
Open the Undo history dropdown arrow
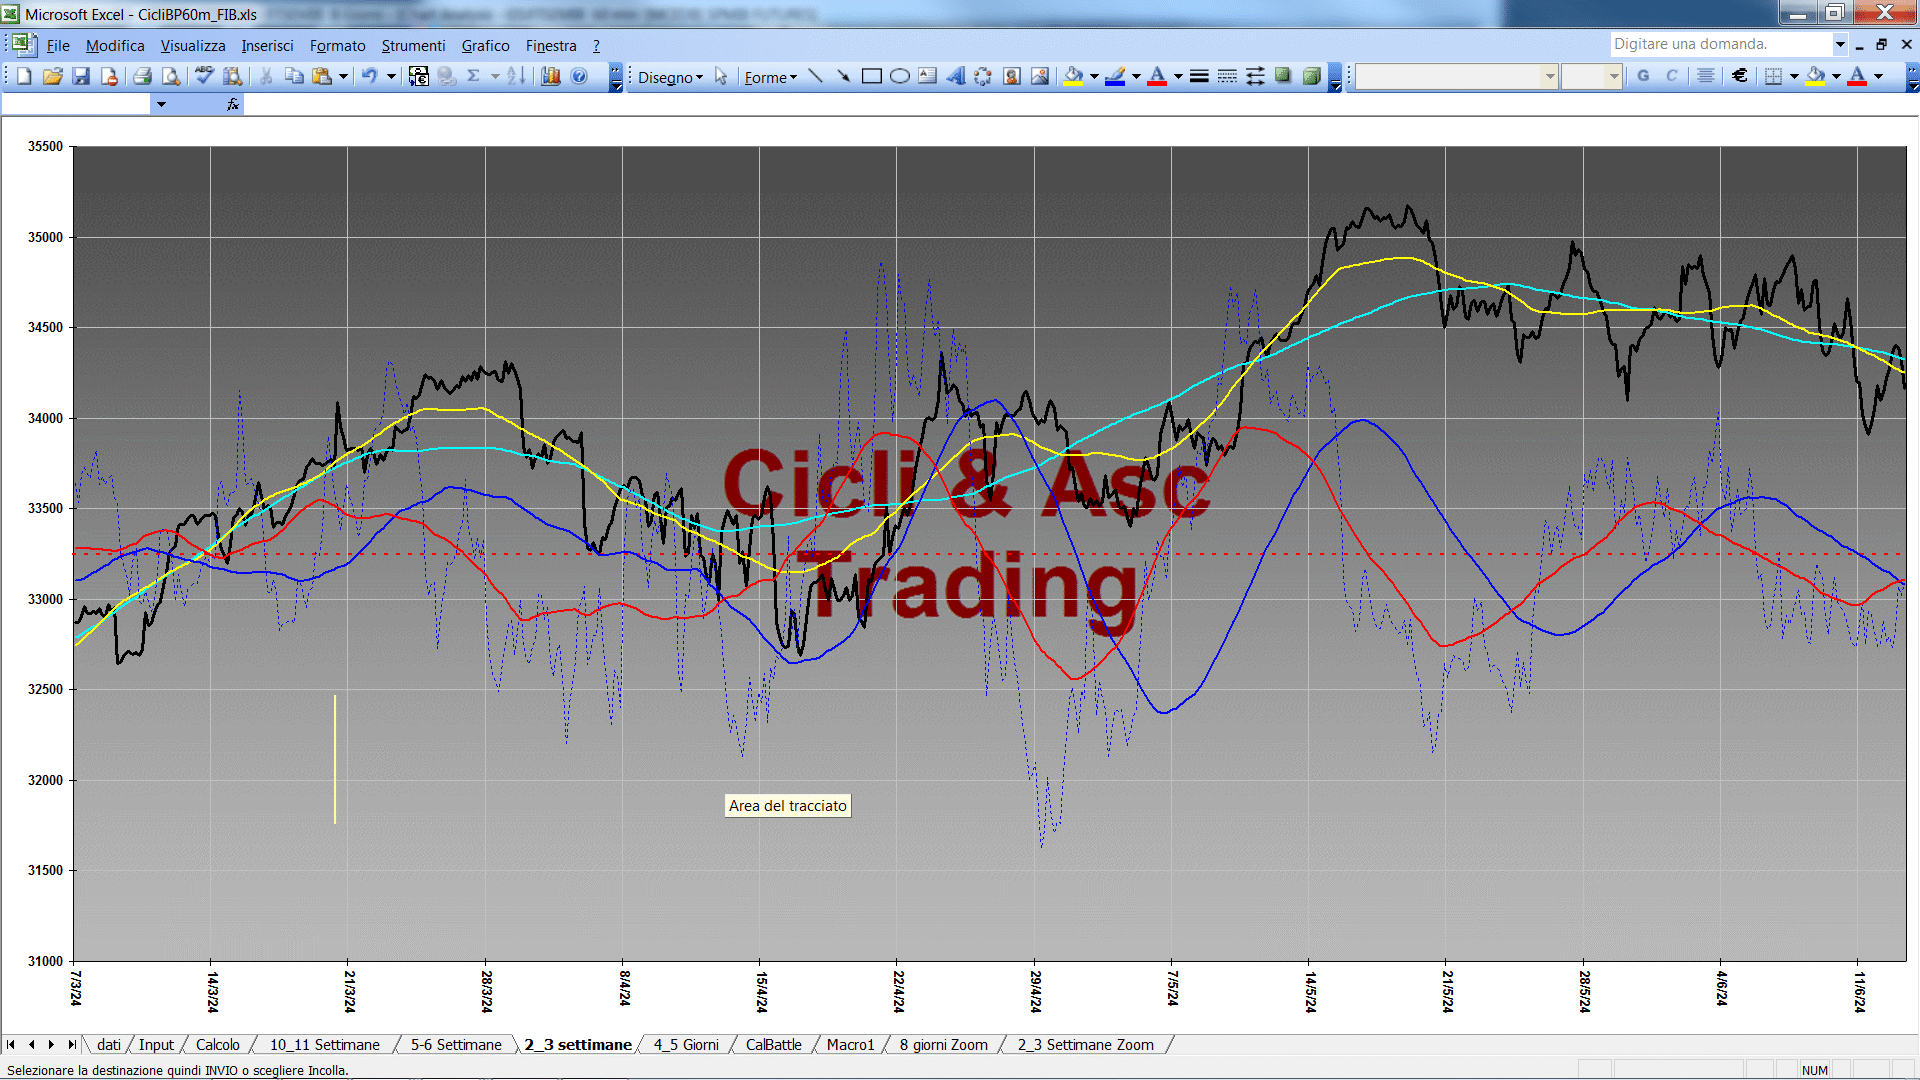click(x=391, y=76)
